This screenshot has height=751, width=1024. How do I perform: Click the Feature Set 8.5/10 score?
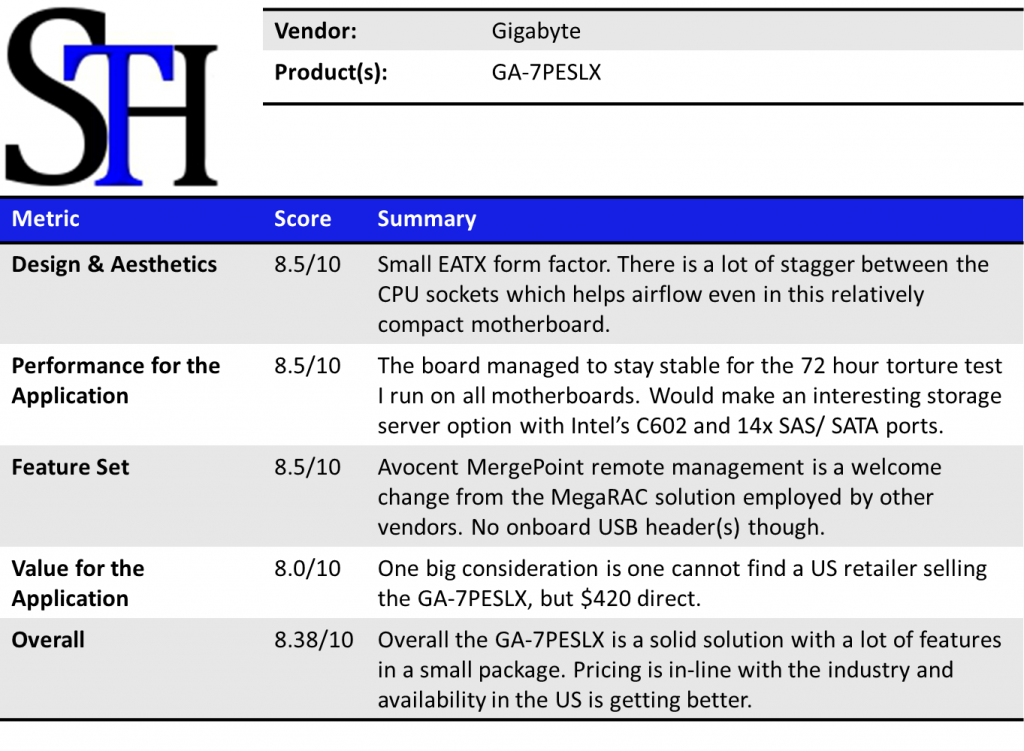[307, 467]
